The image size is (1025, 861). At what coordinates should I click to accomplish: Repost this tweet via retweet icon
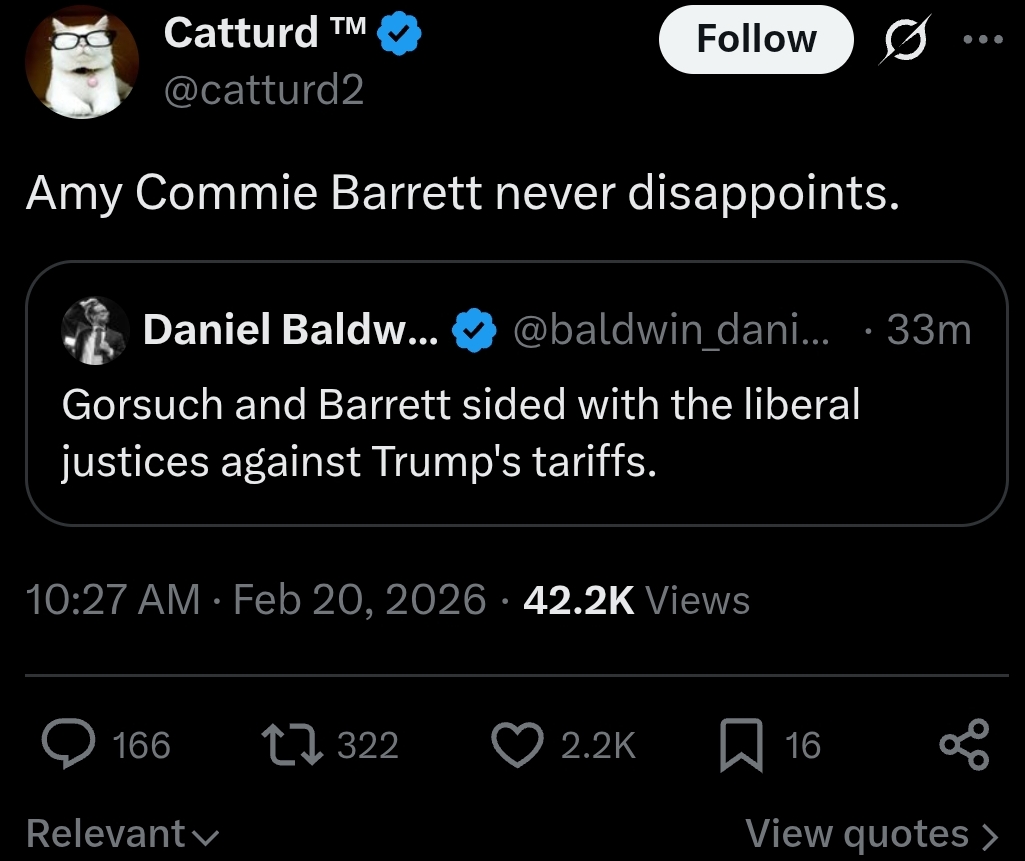(290, 745)
